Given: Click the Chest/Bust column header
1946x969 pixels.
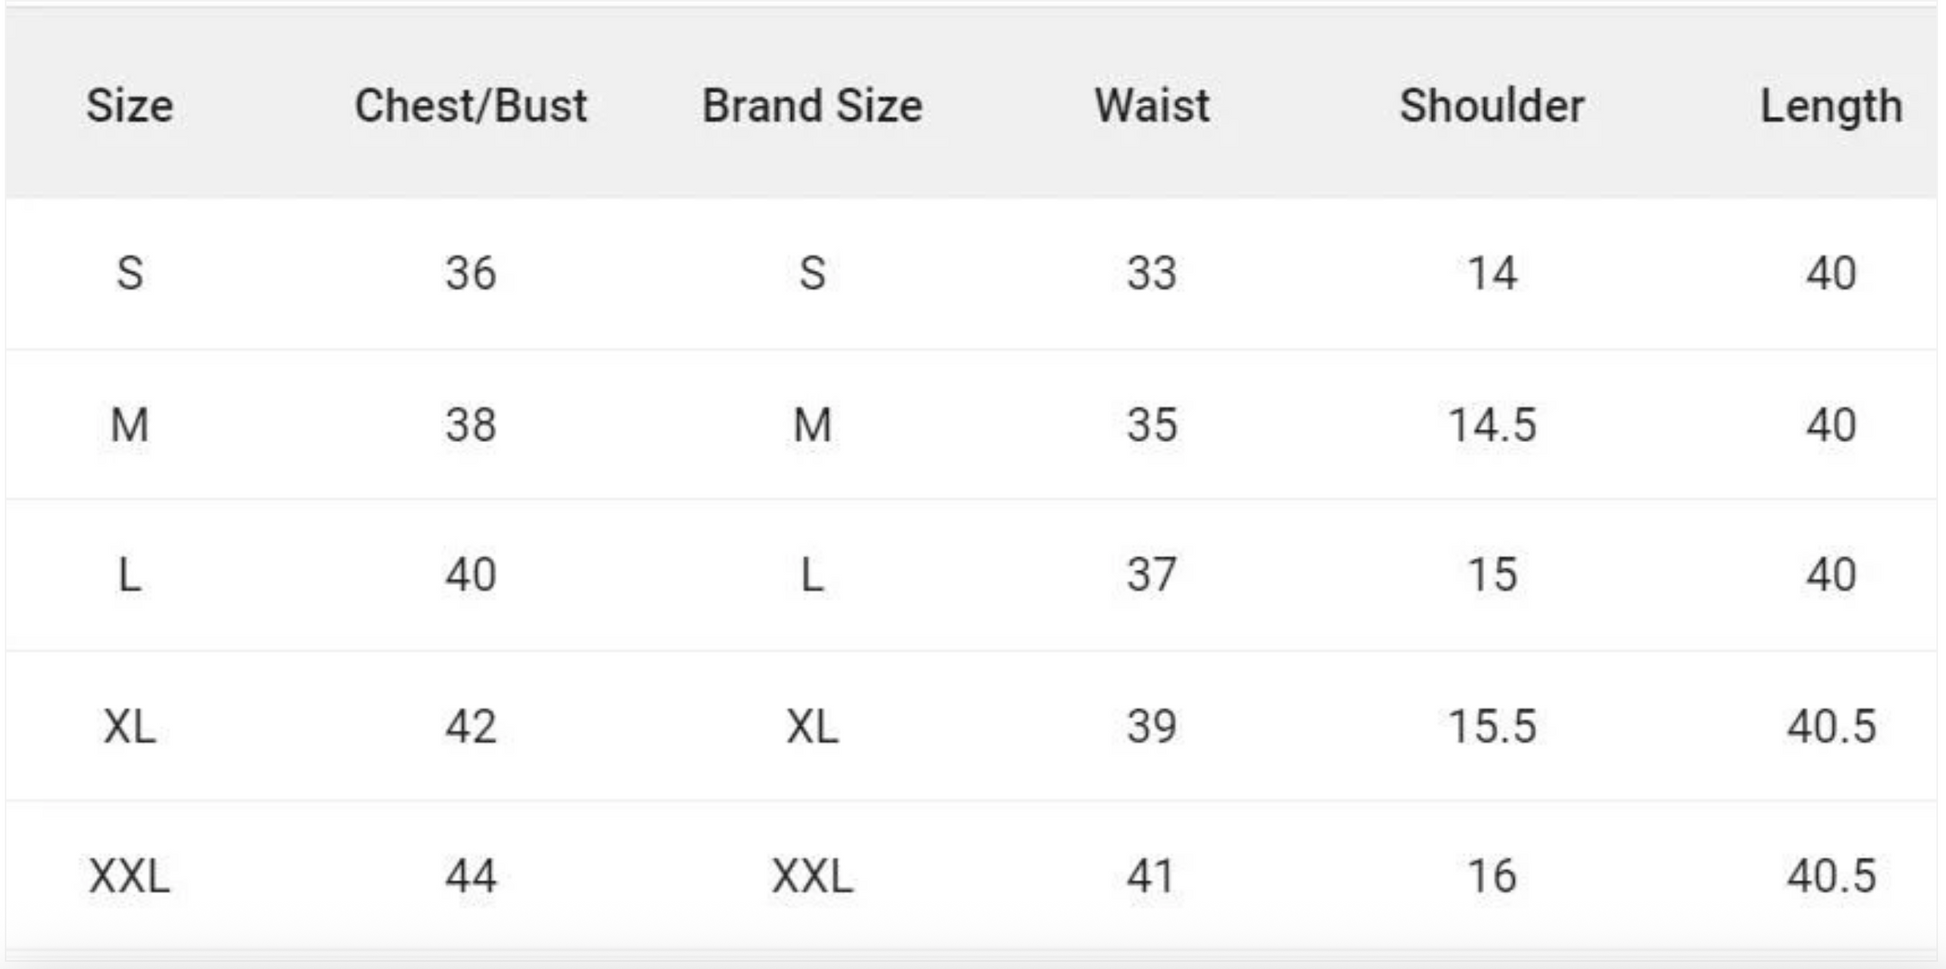Looking at the screenshot, I should tap(470, 106).
